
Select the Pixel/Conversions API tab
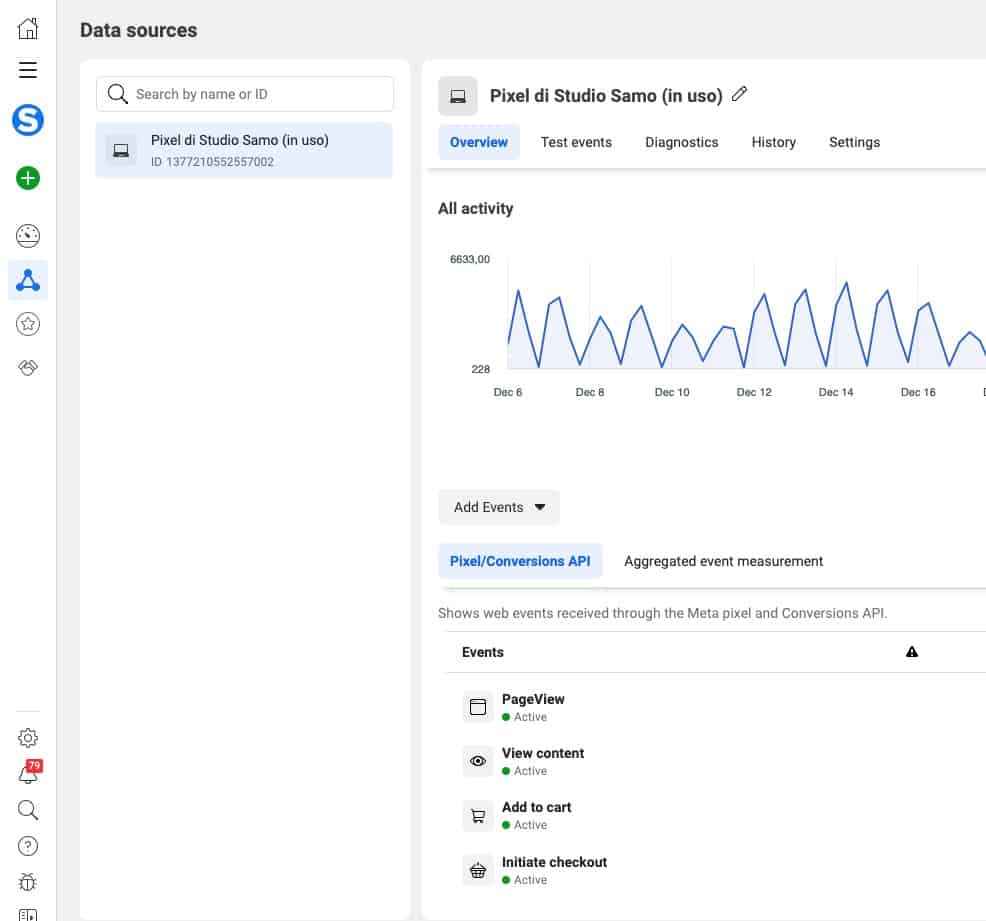tap(520, 561)
